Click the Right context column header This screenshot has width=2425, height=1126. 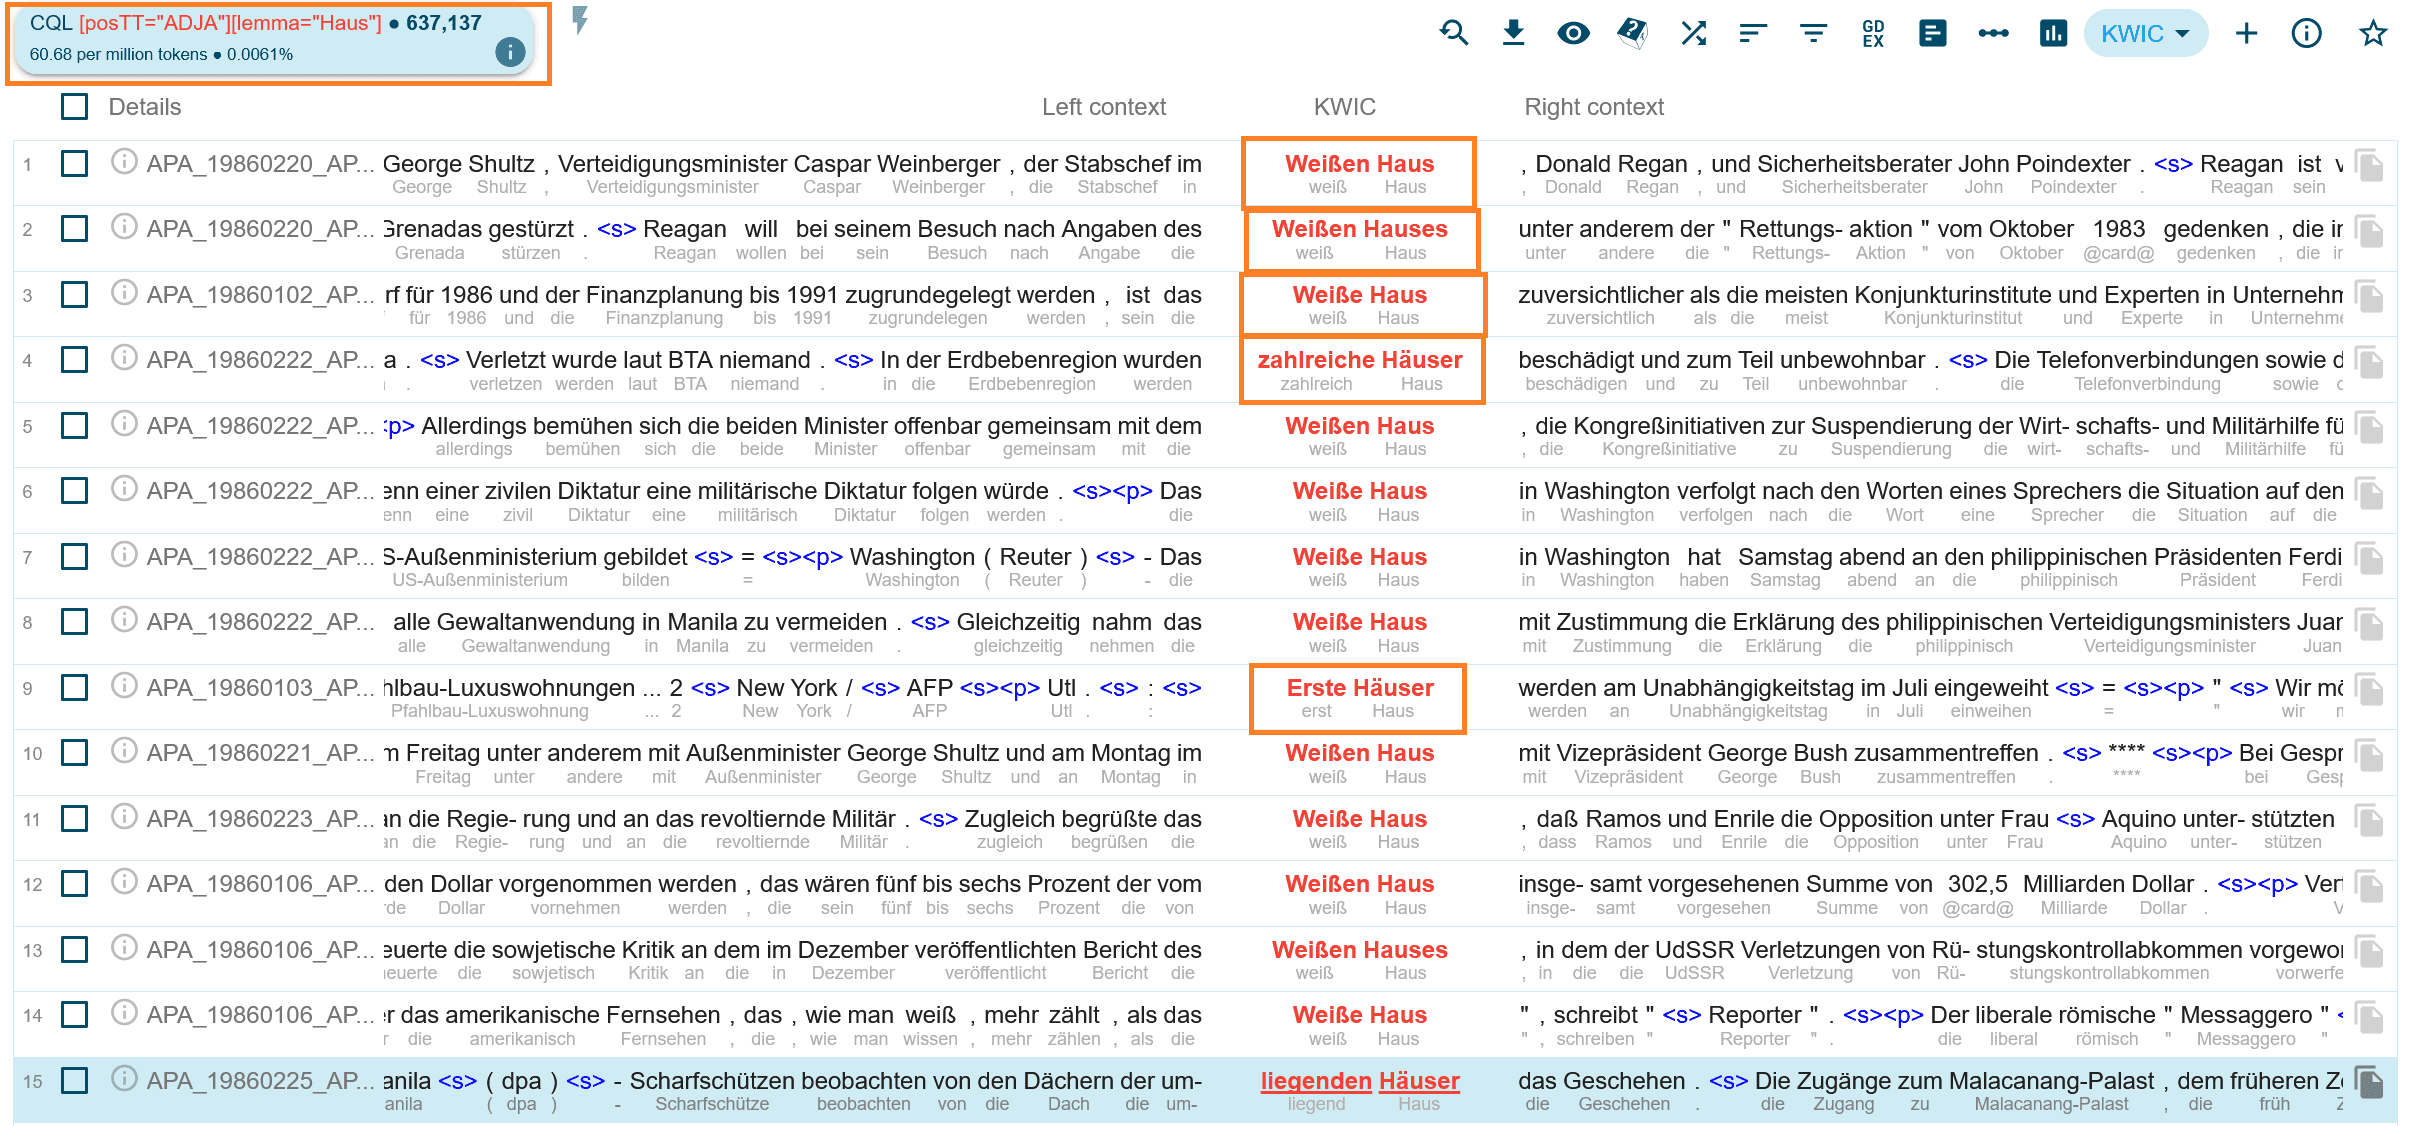[1593, 107]
